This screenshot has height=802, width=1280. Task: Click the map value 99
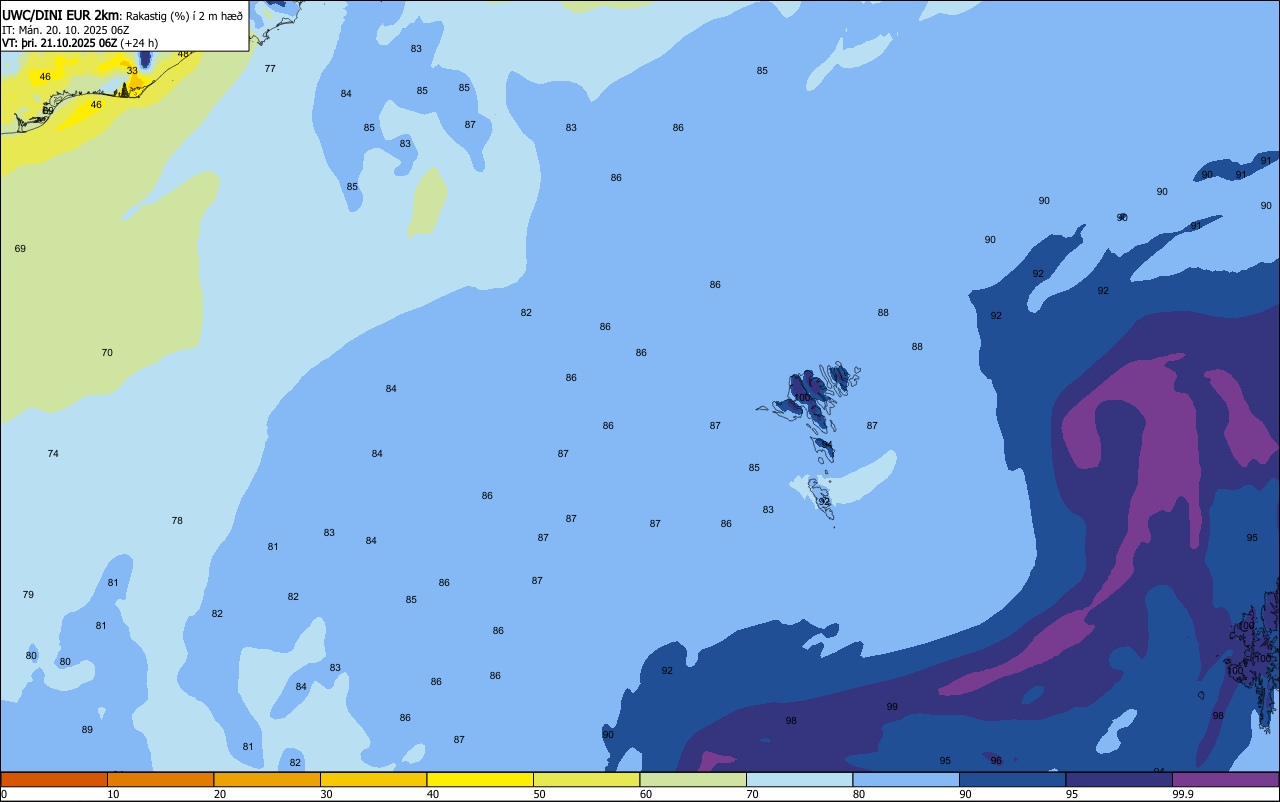click(892, 707)
